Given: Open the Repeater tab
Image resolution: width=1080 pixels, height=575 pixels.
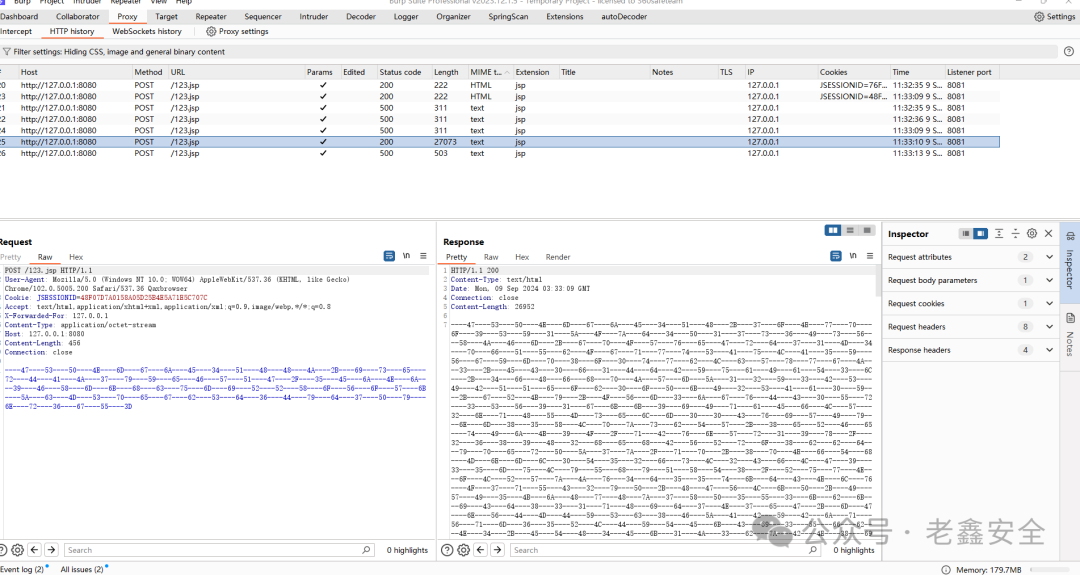Looking at the screenshot, I should (211, 17).
